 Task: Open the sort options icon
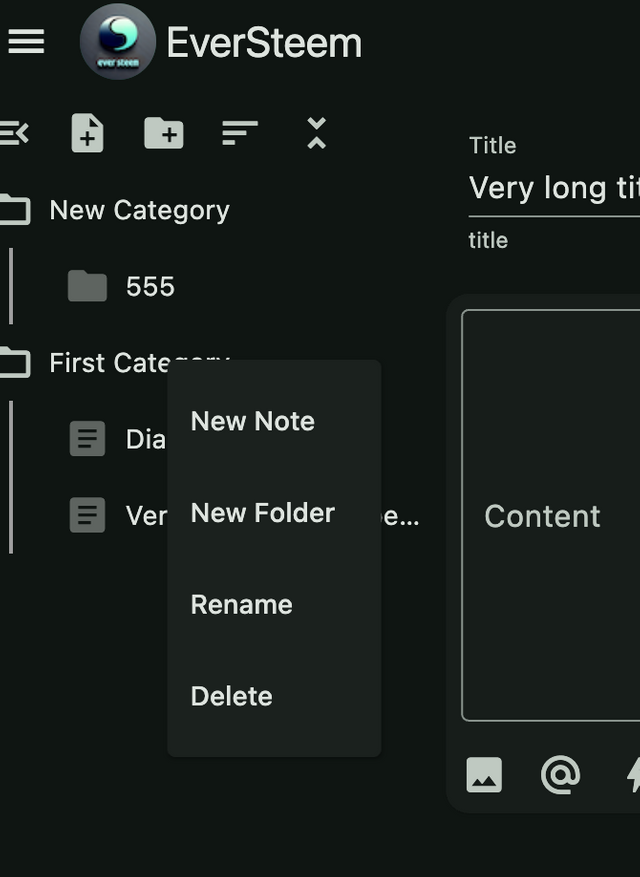[240, 133]
